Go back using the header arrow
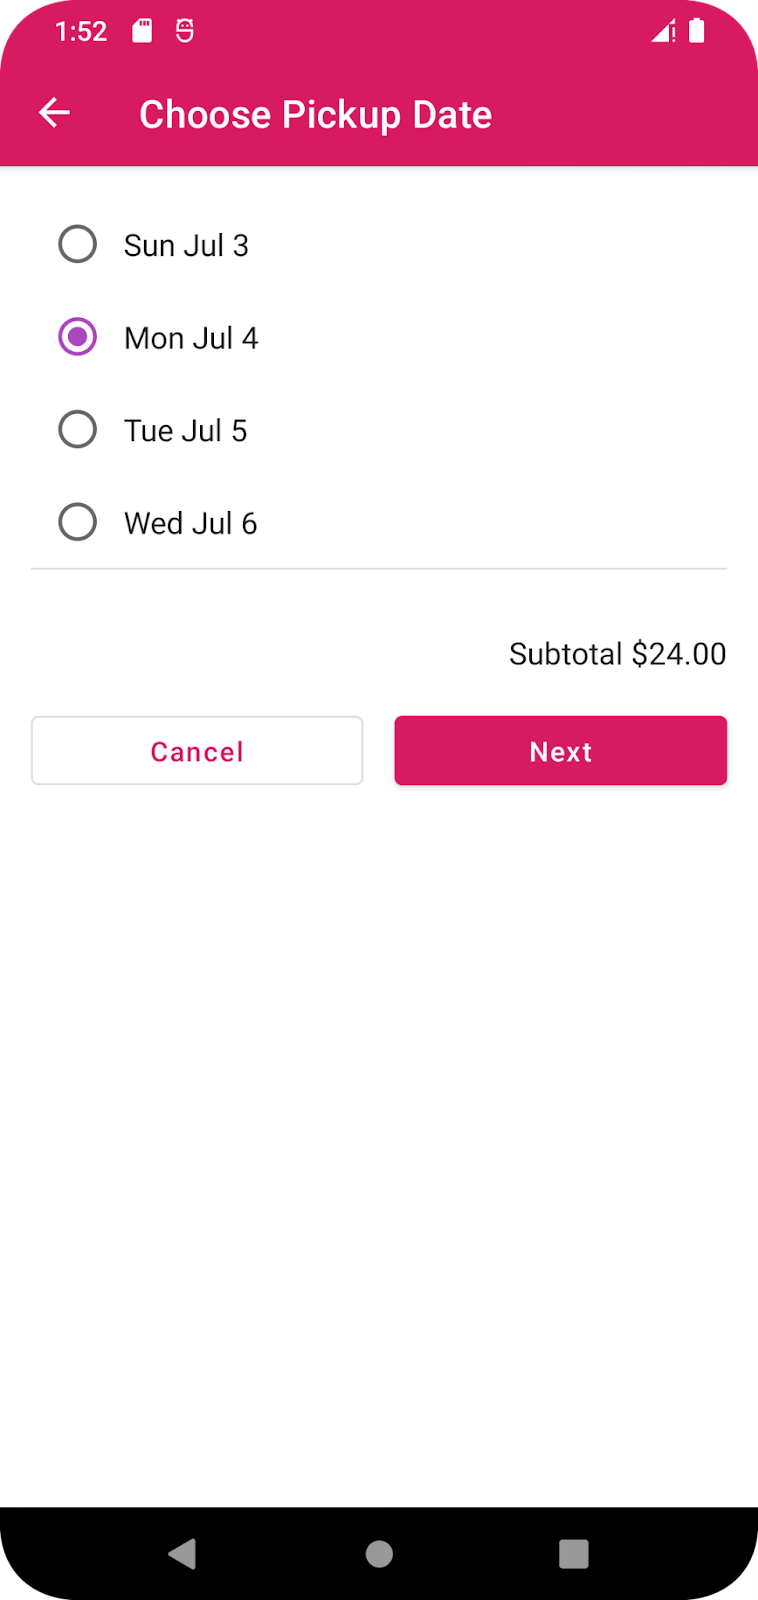 click(55, 114)
